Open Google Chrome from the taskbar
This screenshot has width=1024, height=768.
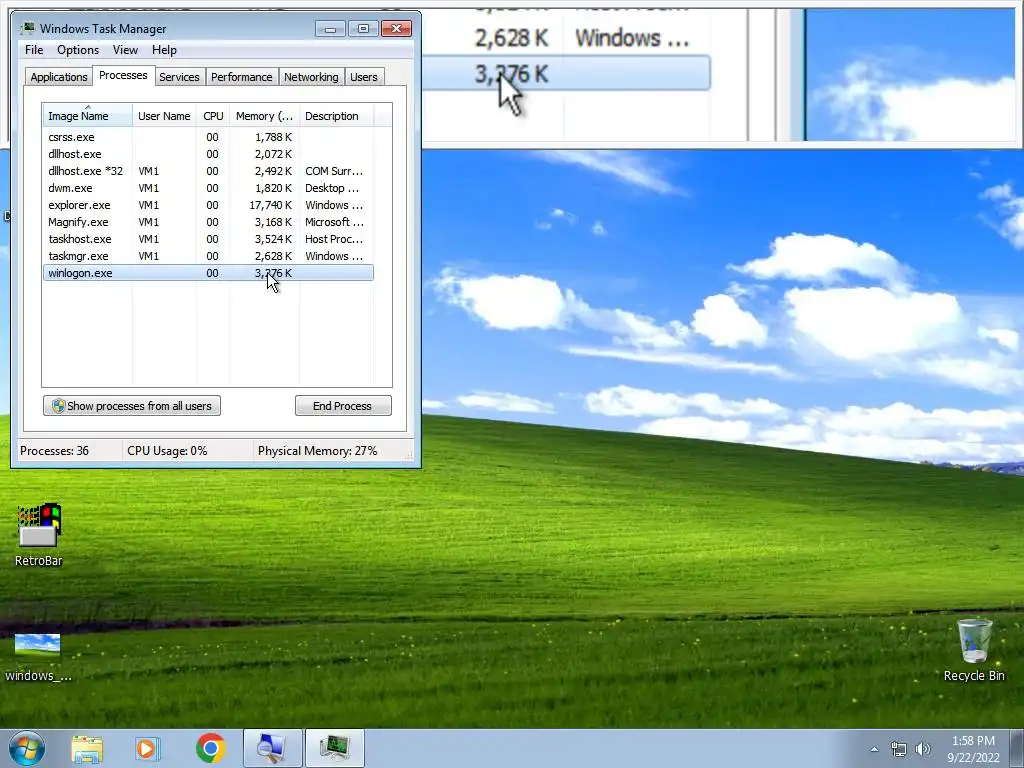(210, 748)
